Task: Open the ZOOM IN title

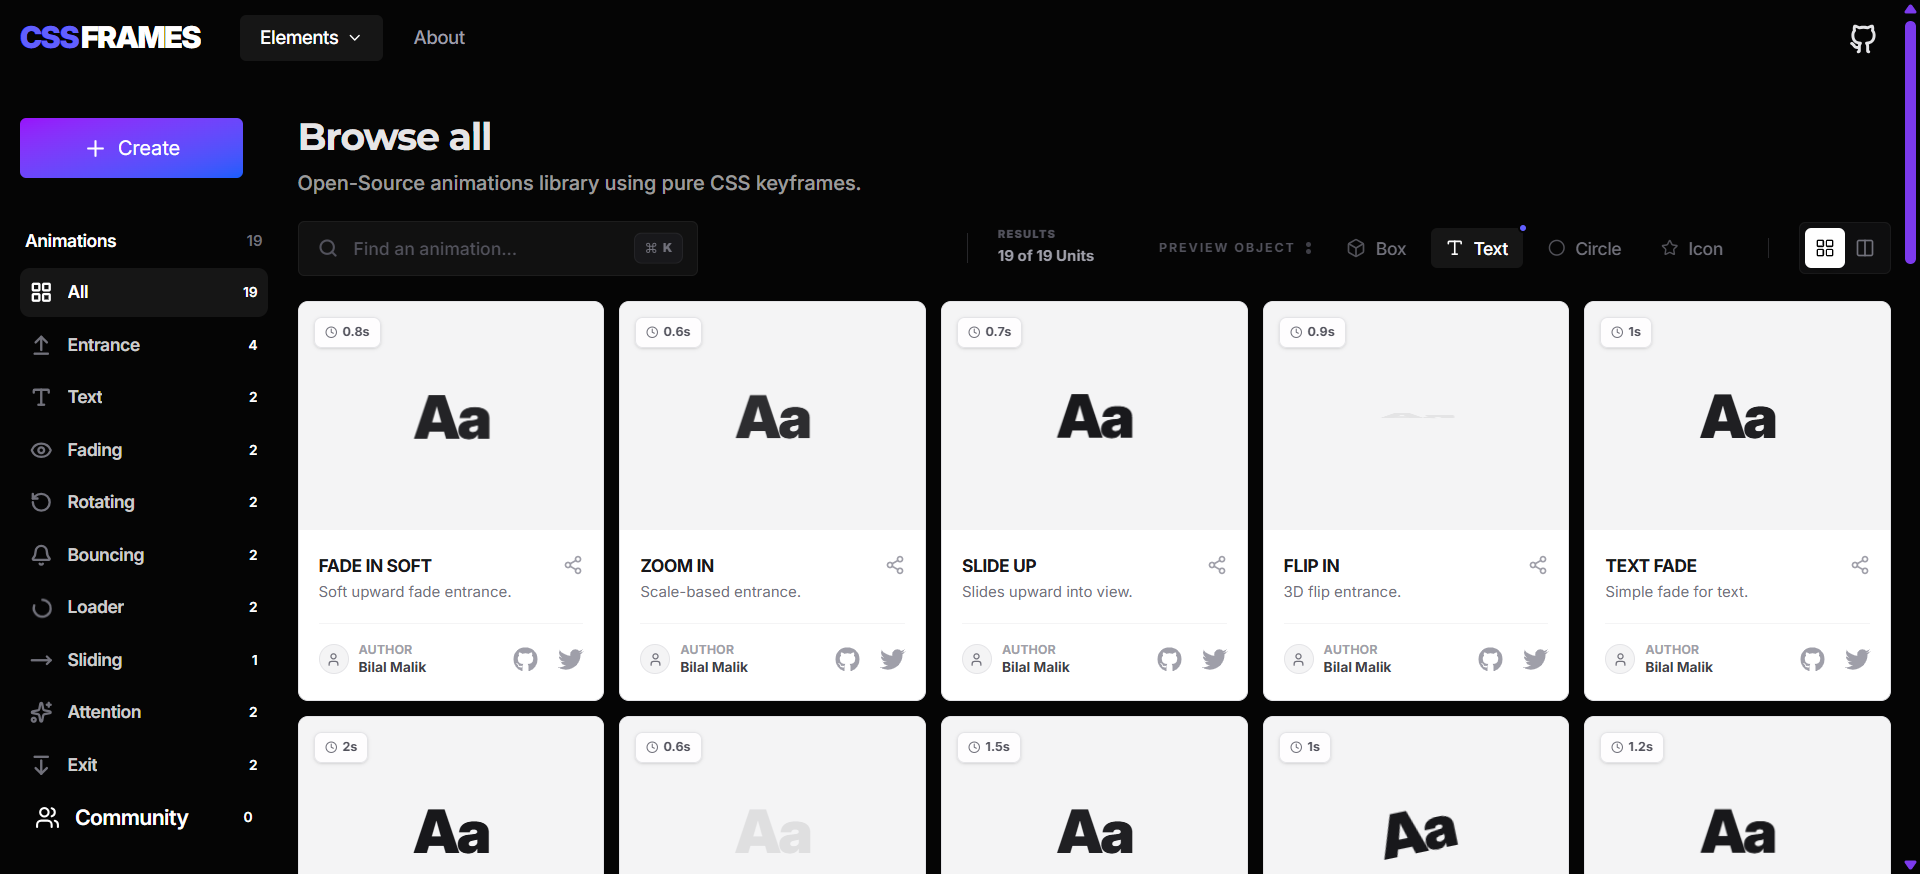Action: (x=677, y=566)
